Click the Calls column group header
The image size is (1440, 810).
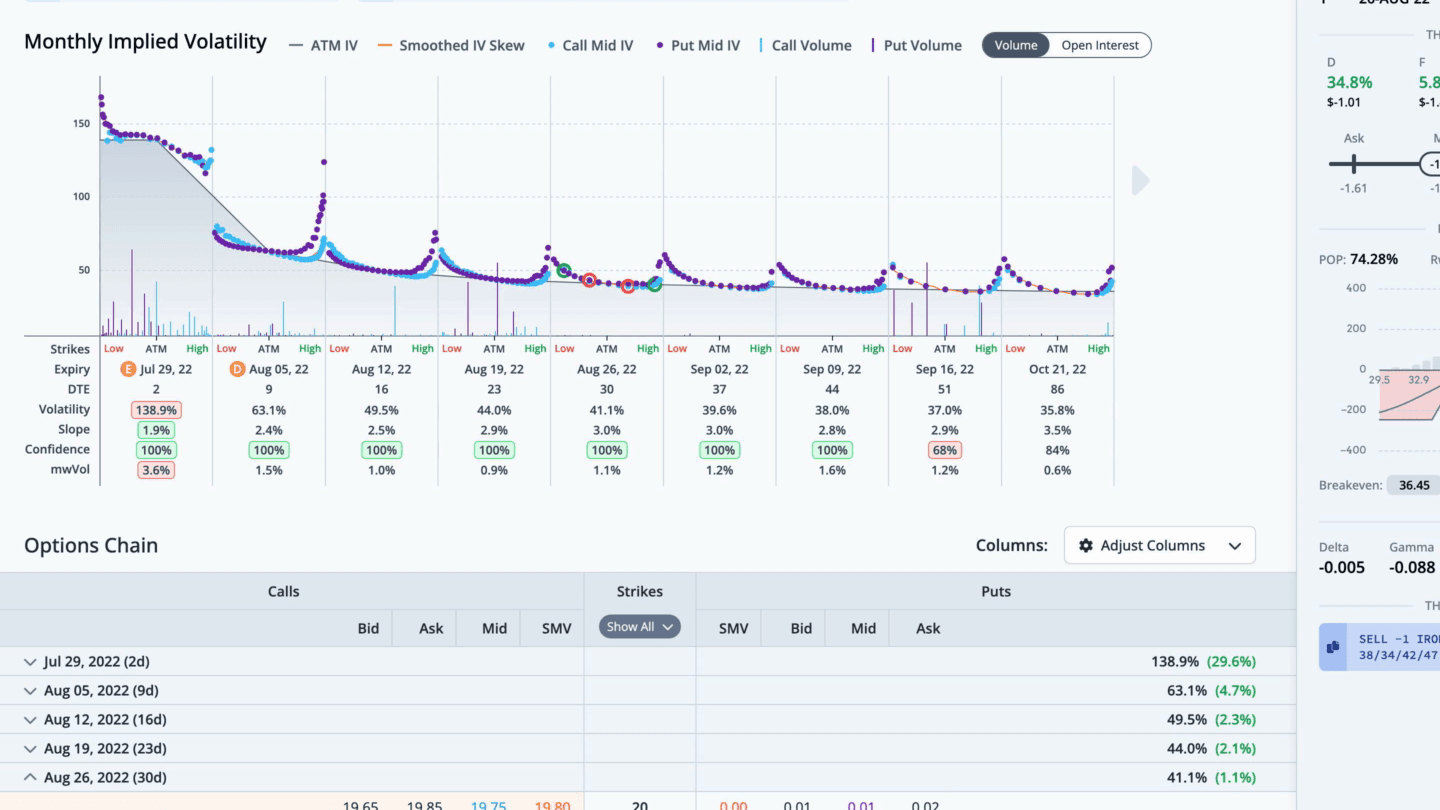tap(283, 592)
